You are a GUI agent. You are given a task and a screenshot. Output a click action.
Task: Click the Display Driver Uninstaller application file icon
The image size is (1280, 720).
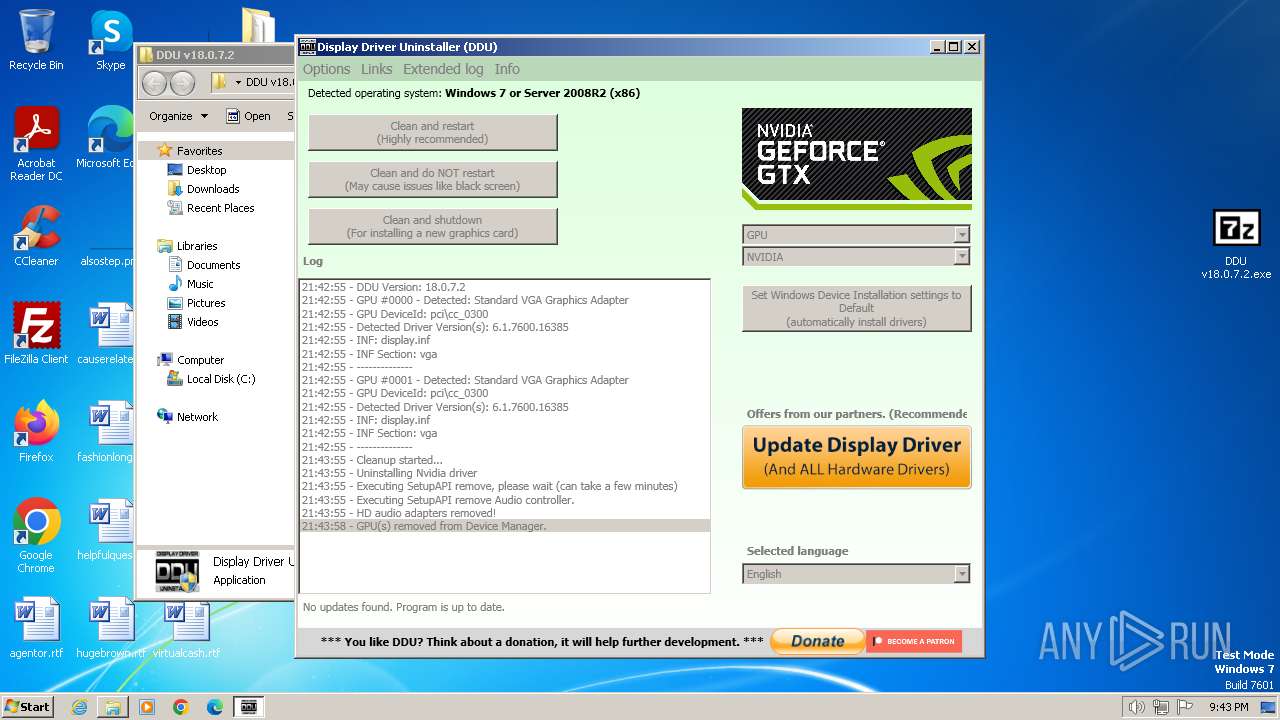tap(177, 571)
